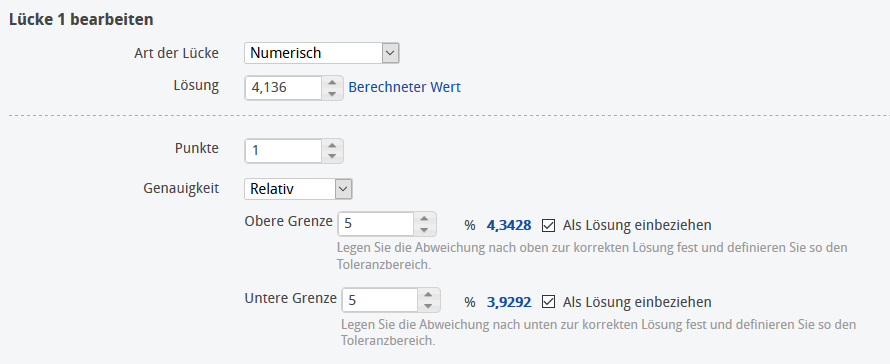Uncheck Als Lösung einbeziehen for Untere Grenze
890x364 pixels.
[x=548, y=302]
